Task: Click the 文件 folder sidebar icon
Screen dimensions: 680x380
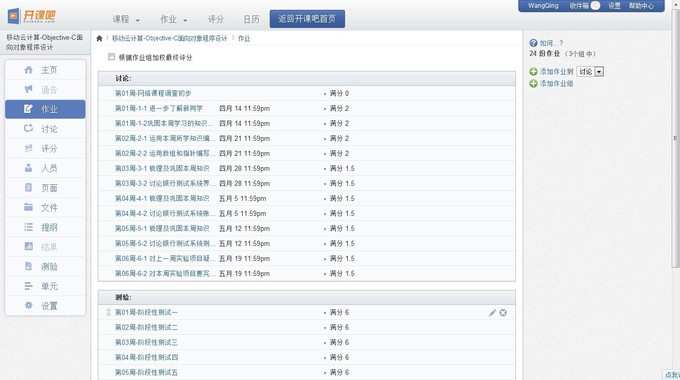Action: pos(28,207)
